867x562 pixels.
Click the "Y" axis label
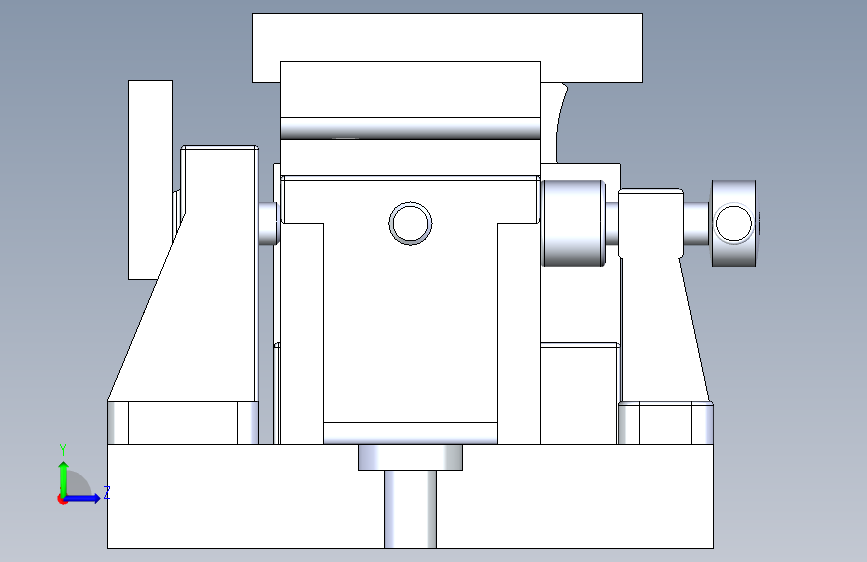(63, 450)
